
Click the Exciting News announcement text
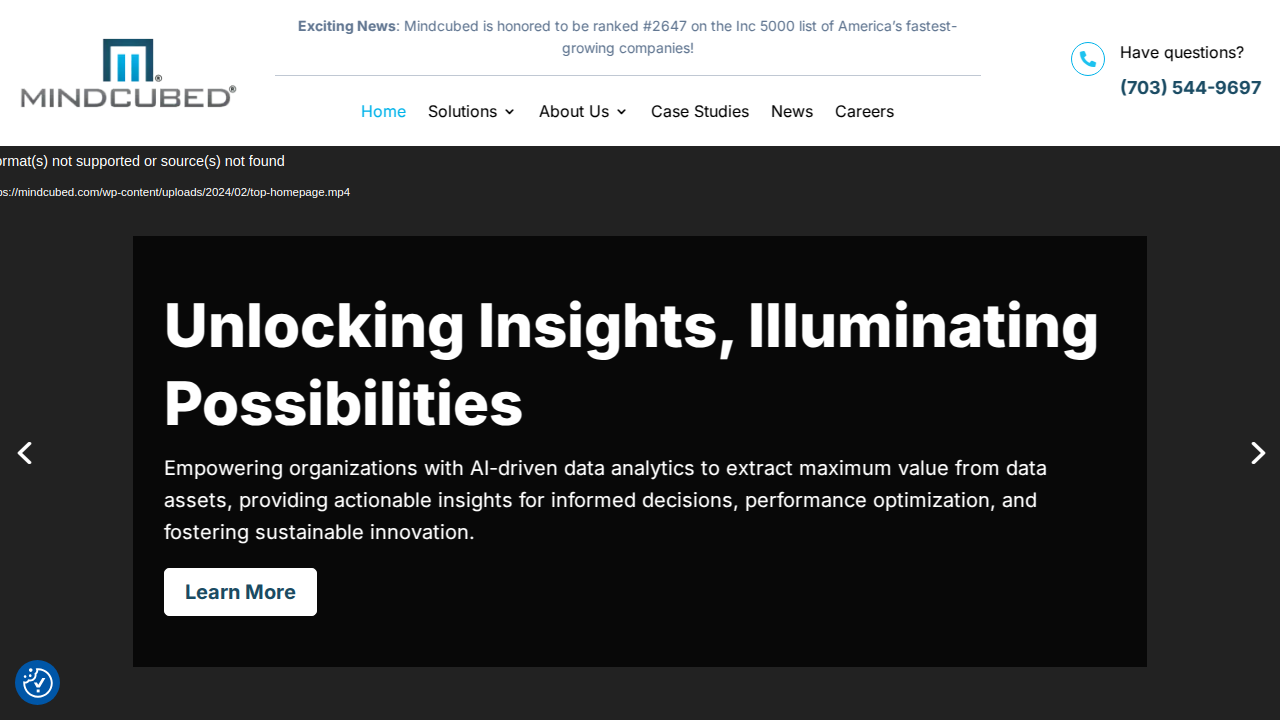tap(627, 37)
